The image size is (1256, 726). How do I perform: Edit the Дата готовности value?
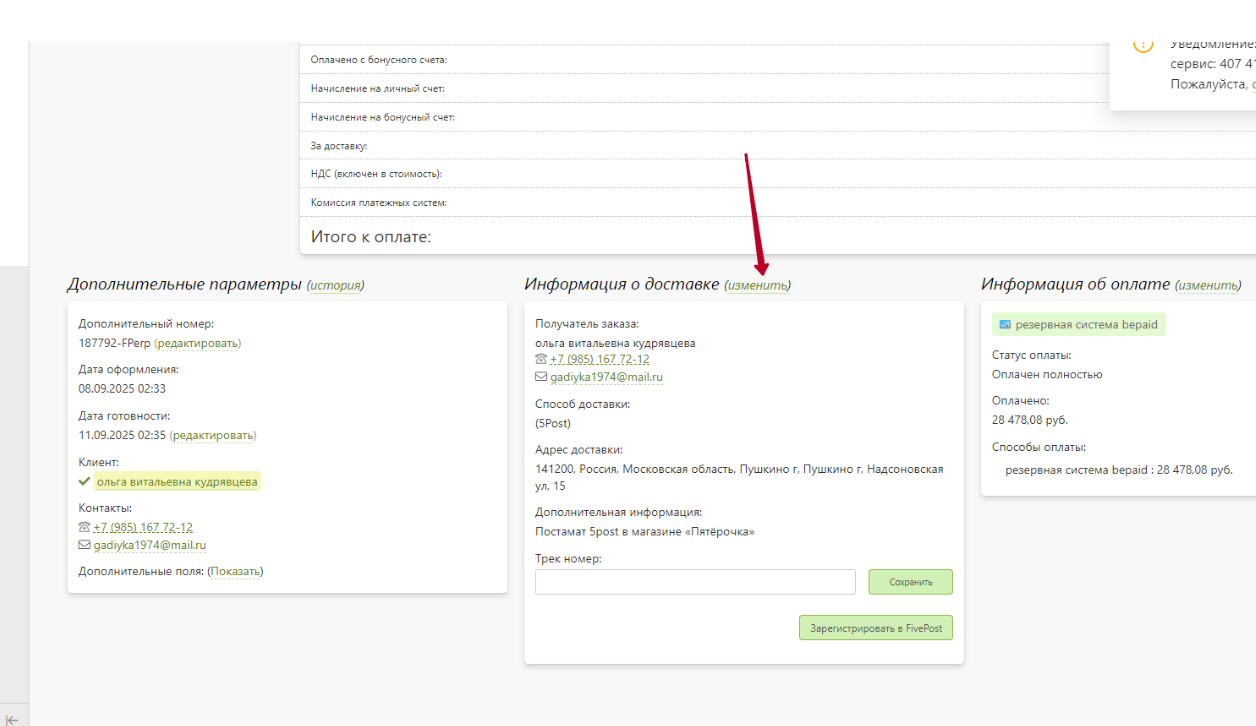[213, 435]
